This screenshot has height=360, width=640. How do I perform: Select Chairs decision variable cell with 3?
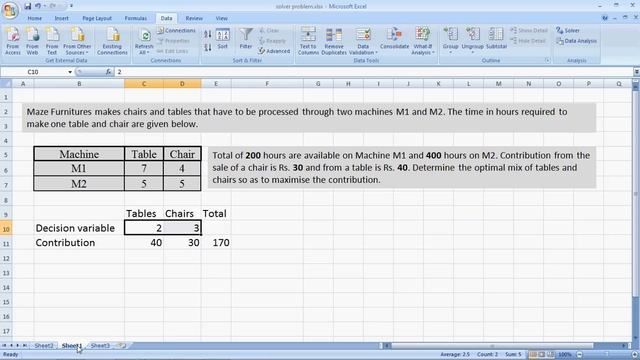click(182, 228)
